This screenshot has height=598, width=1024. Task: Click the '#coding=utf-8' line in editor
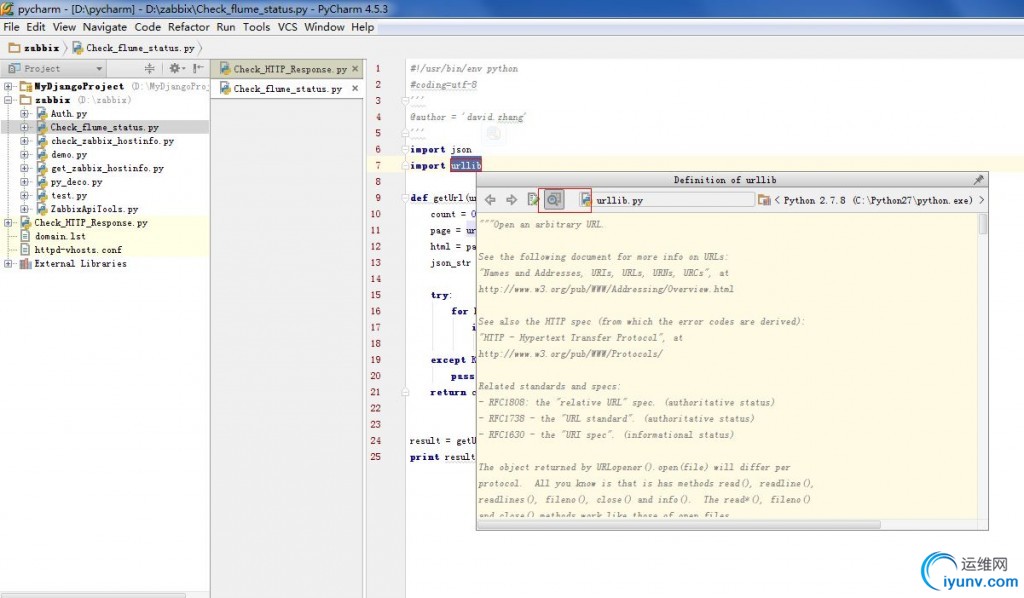click(443, 84)
